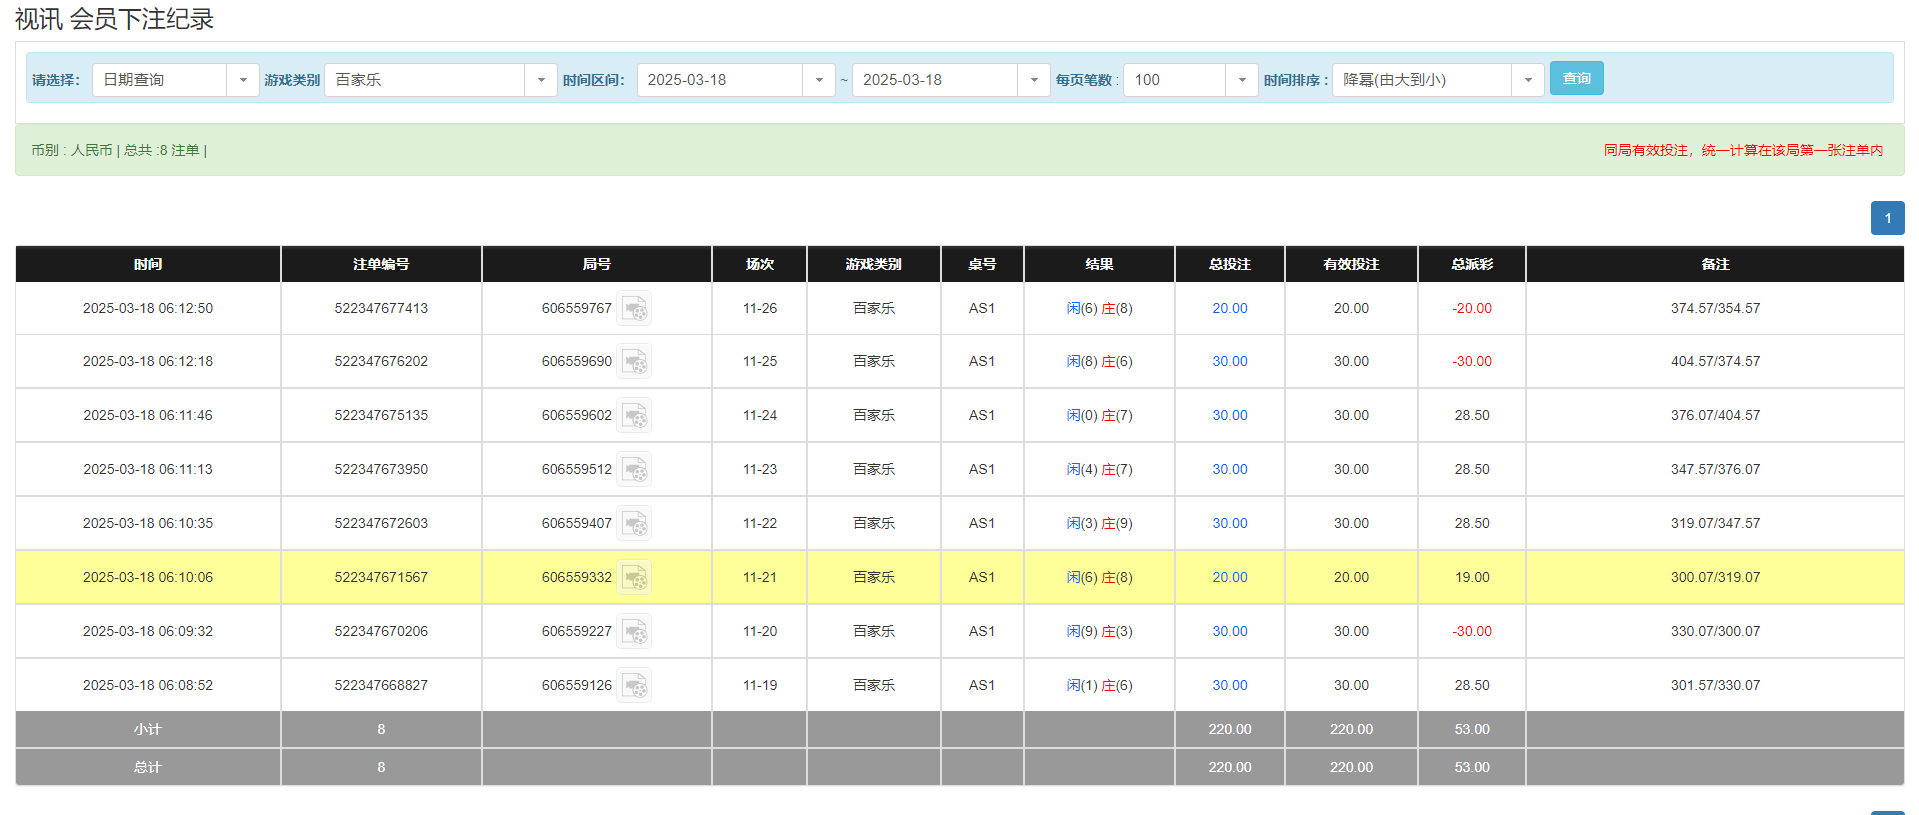Click the 小计 subtotal row label

coord(148,730)
